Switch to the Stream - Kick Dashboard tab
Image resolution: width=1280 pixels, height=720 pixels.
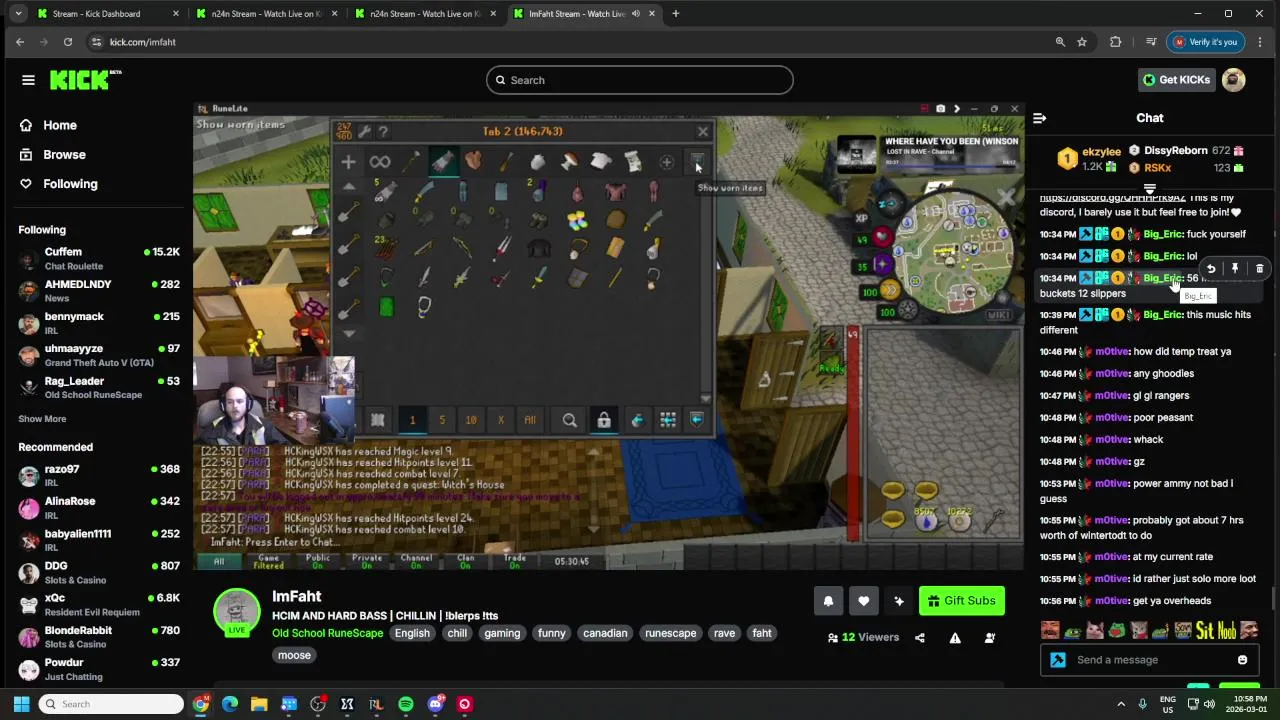coord(108,14)
